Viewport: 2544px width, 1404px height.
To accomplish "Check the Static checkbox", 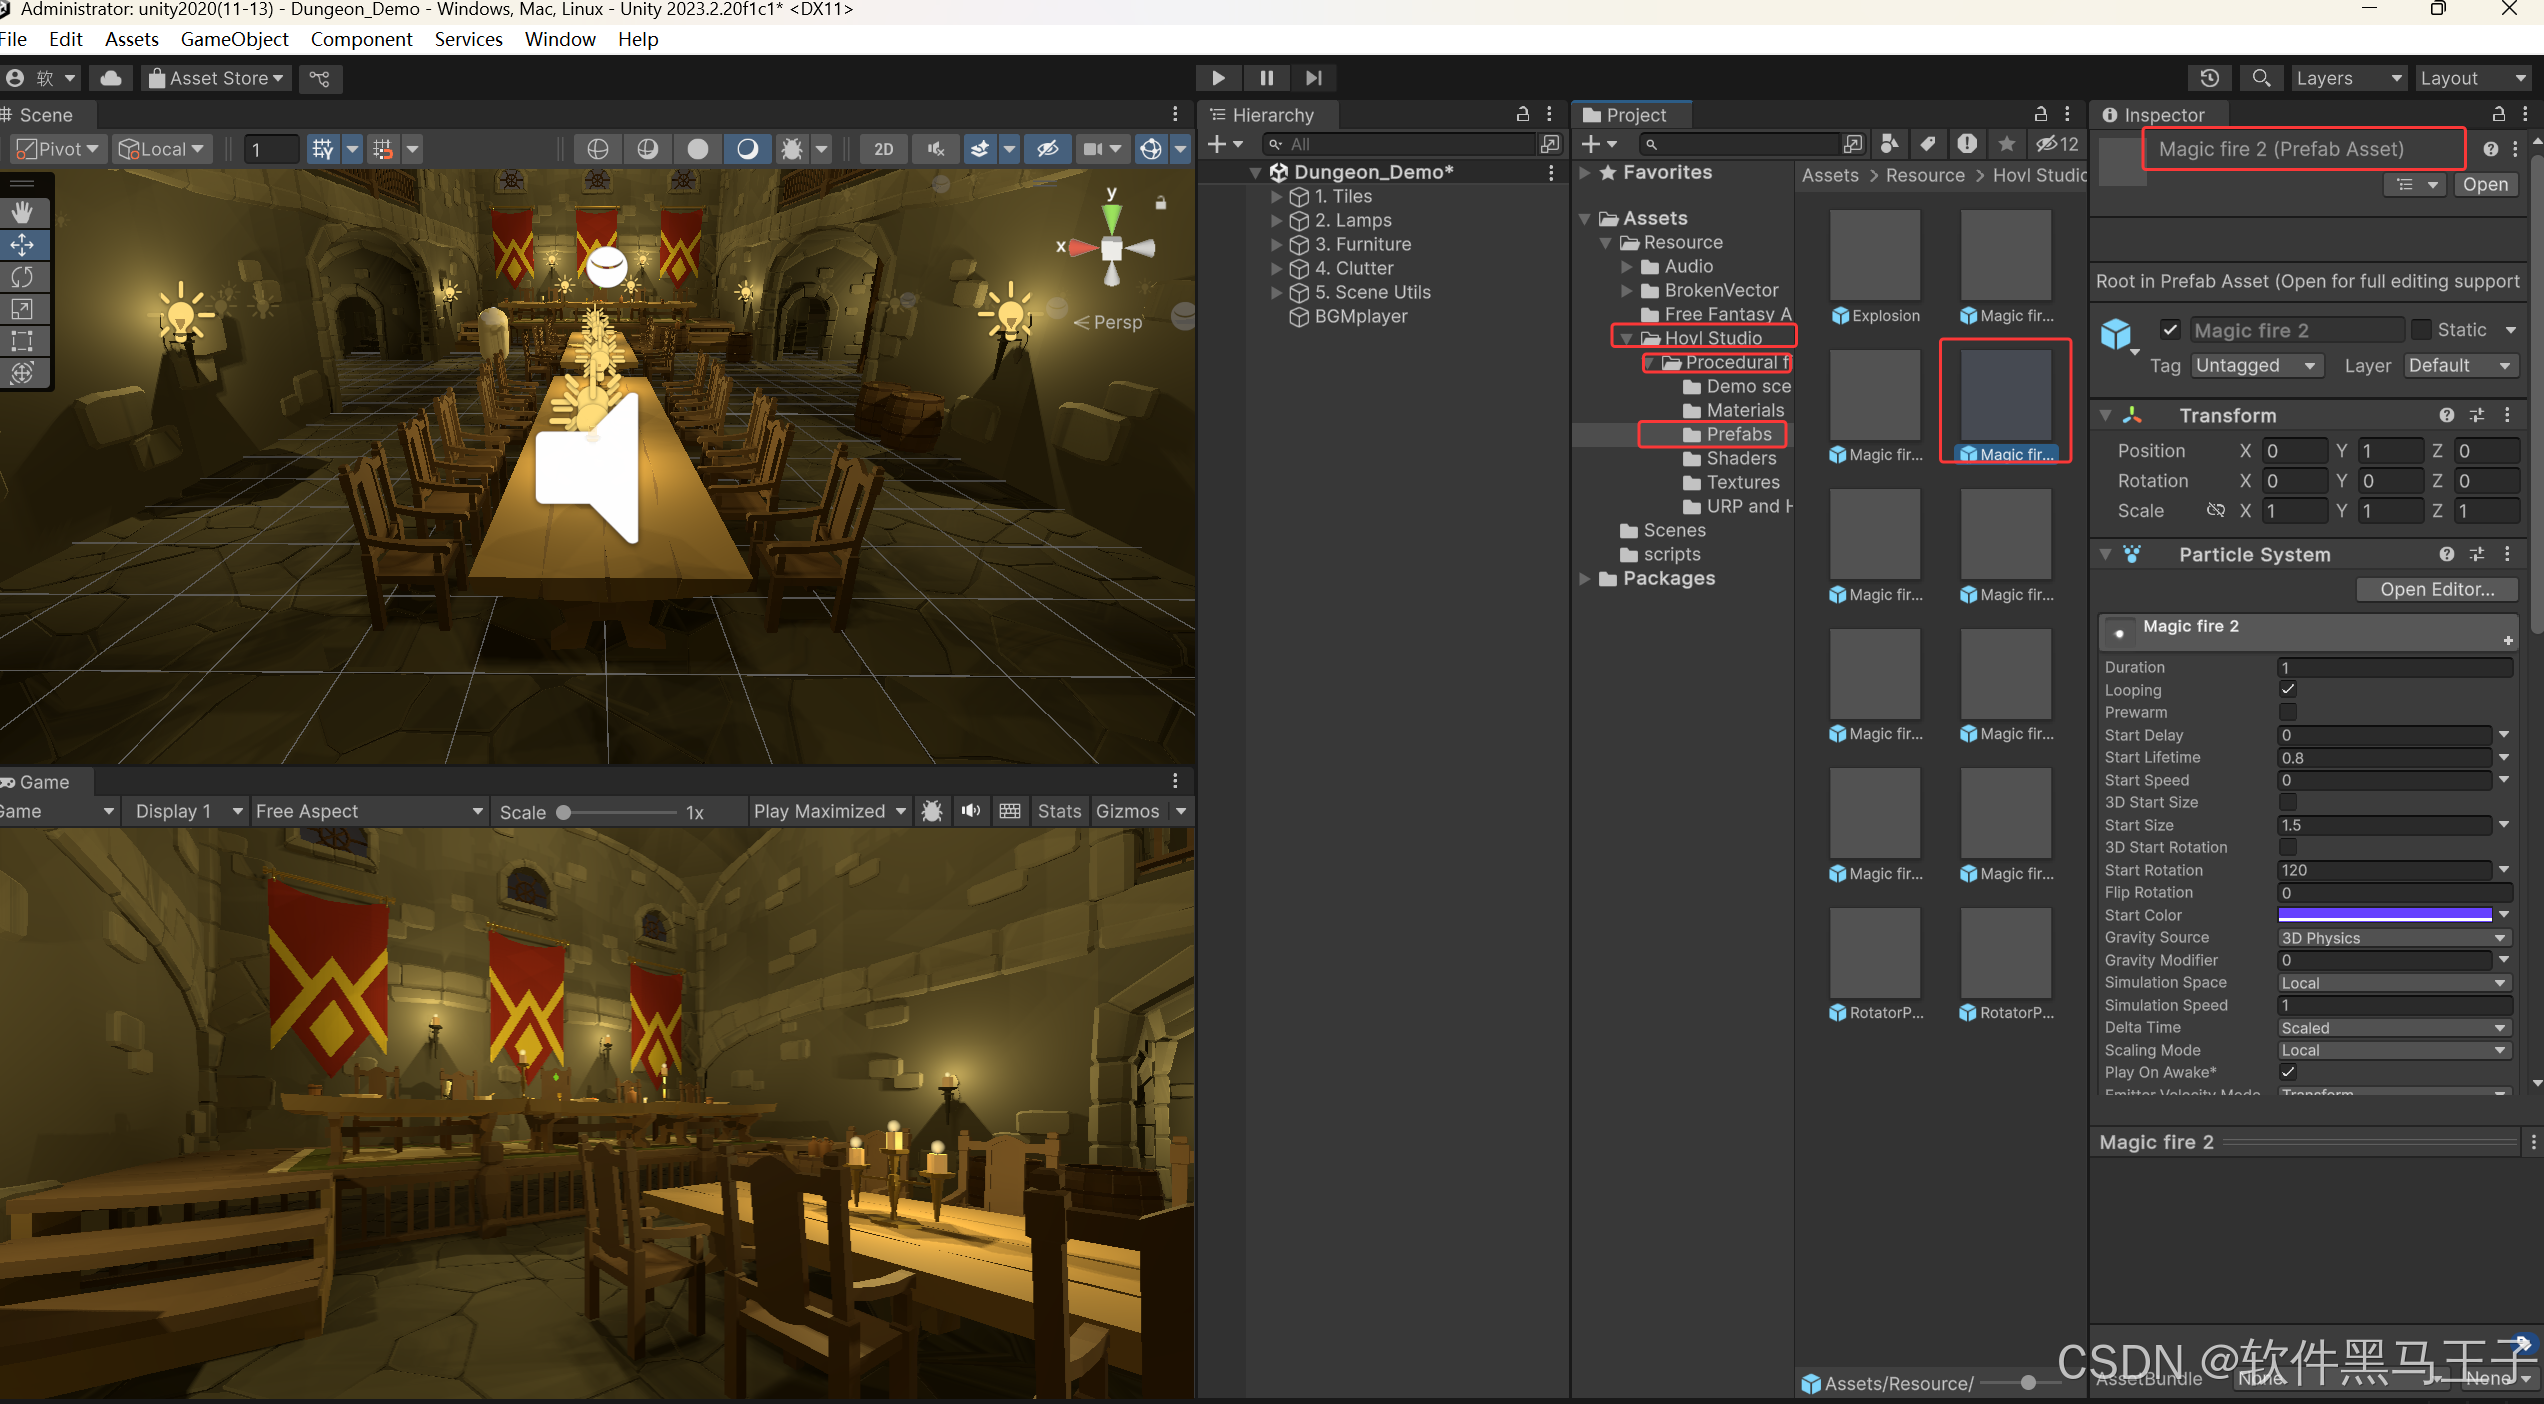I will point(2421,330).
